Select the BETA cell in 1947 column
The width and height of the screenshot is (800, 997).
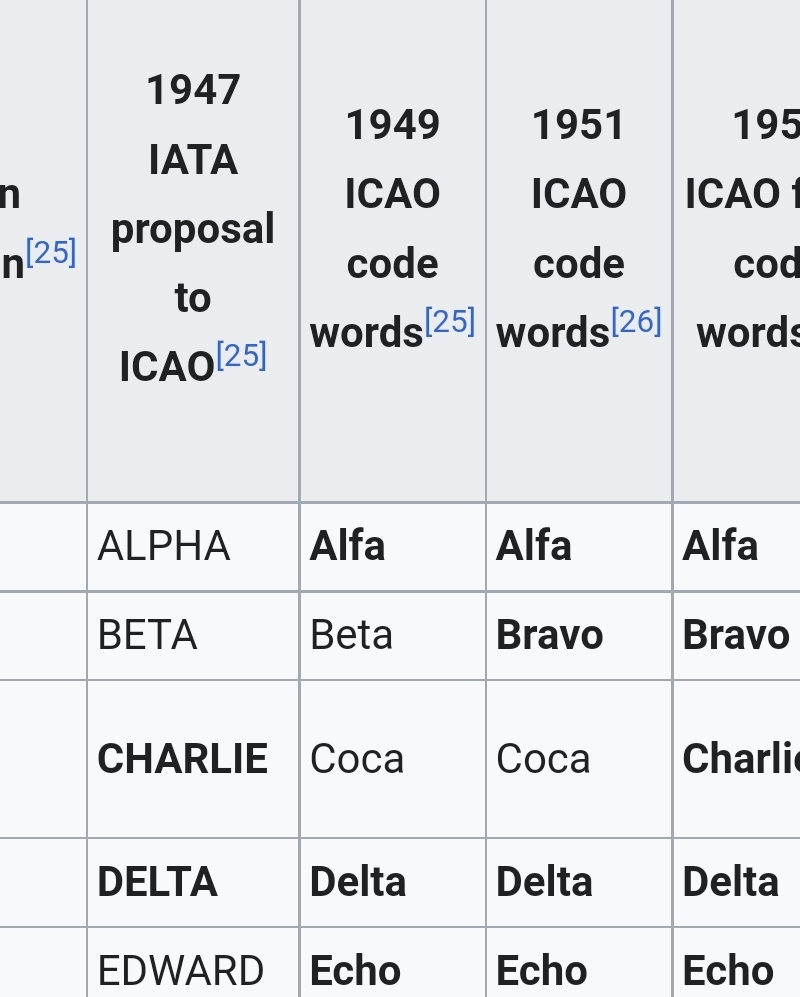click(x=193, y=635)
